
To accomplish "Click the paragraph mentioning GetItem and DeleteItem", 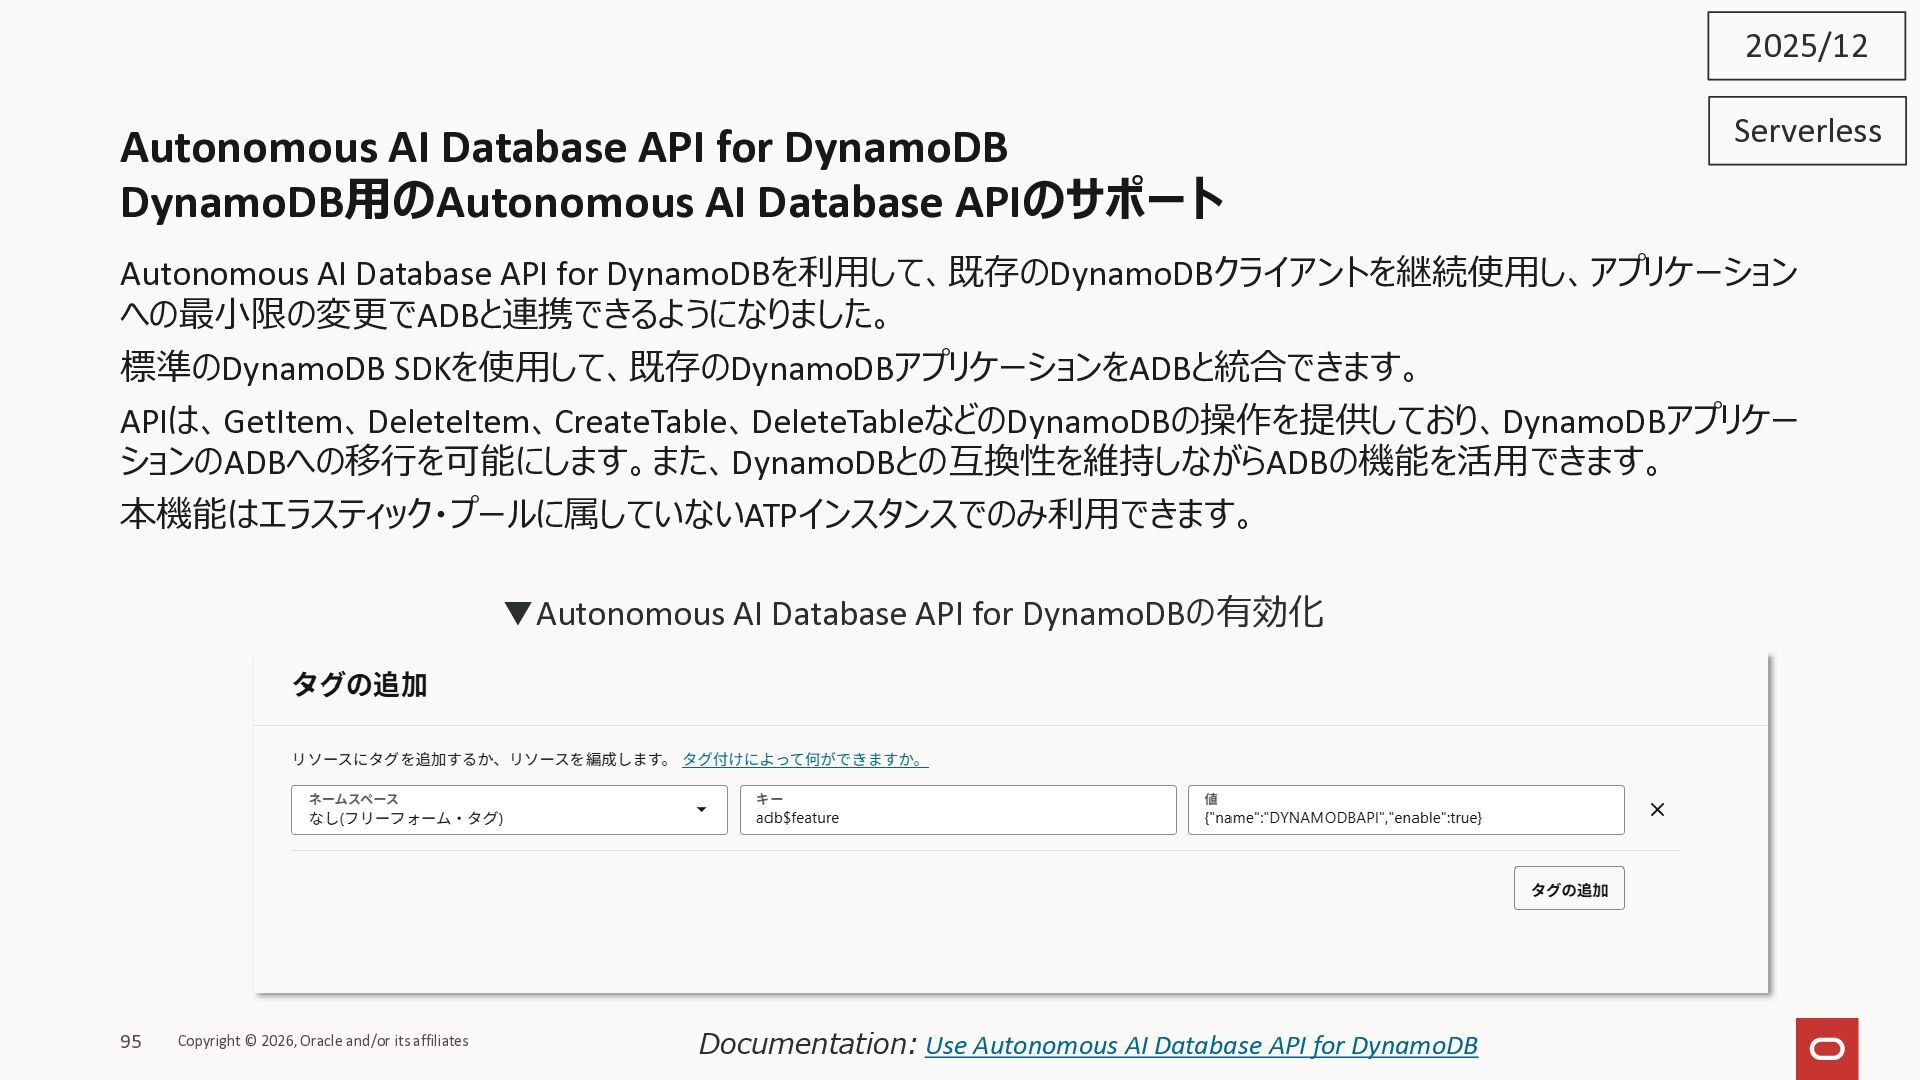I will (x=958, y=441).
